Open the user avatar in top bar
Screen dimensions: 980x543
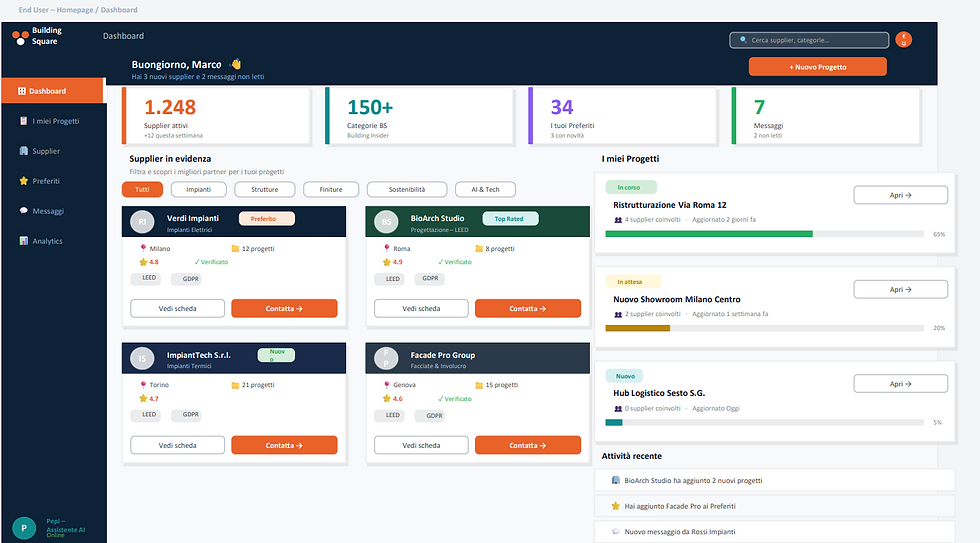pos(903,39)
